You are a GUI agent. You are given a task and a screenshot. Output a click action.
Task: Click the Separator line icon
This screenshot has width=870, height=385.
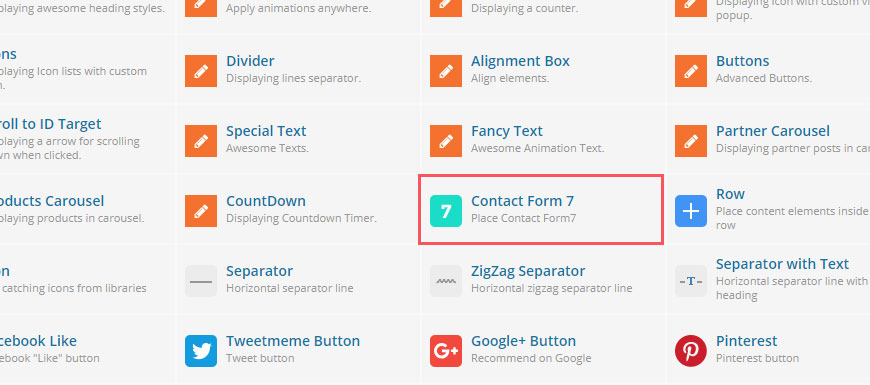point(201,281)
